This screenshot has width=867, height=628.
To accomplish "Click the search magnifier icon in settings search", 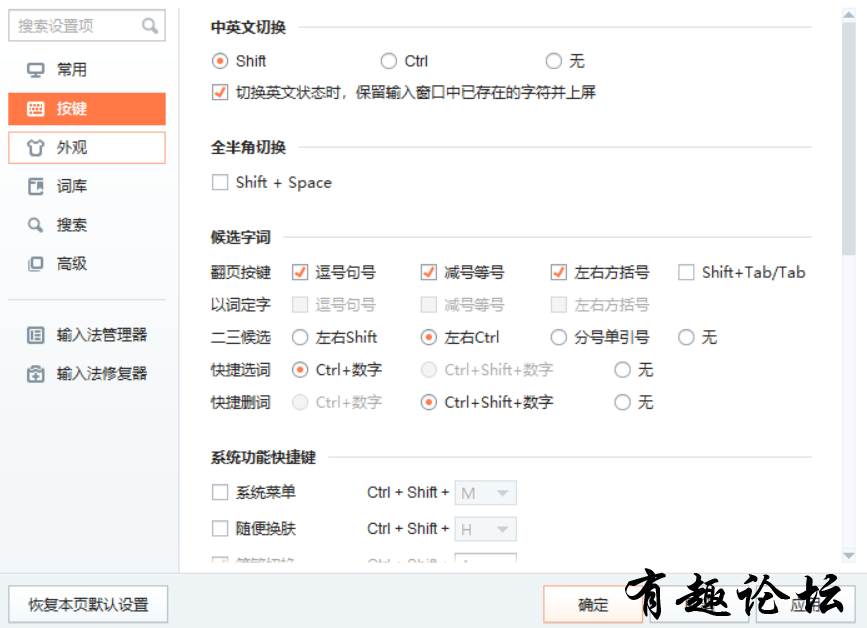I will point(150,25).
